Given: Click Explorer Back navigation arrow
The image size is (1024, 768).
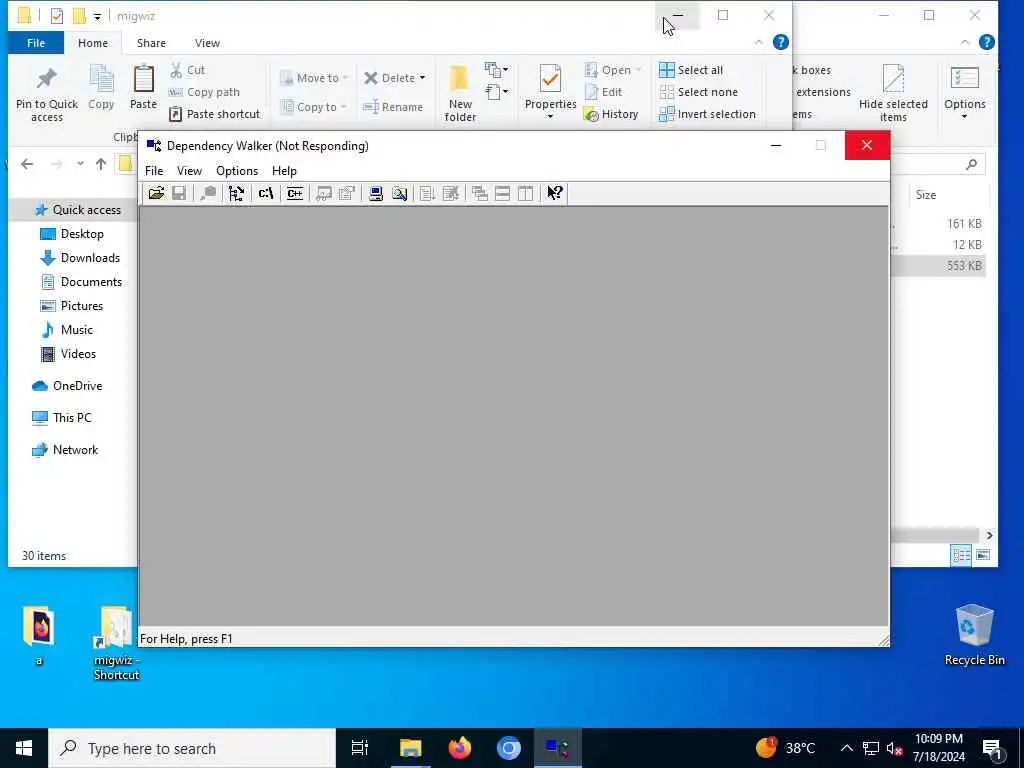Looking at the screenshot, I should click(27, 164).
